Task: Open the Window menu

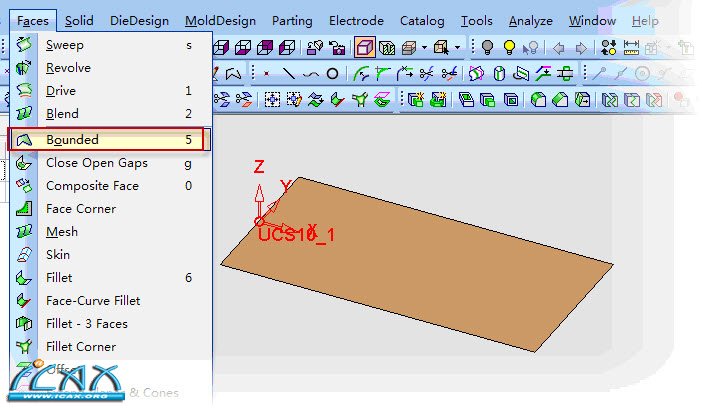Action: (592, 21)
